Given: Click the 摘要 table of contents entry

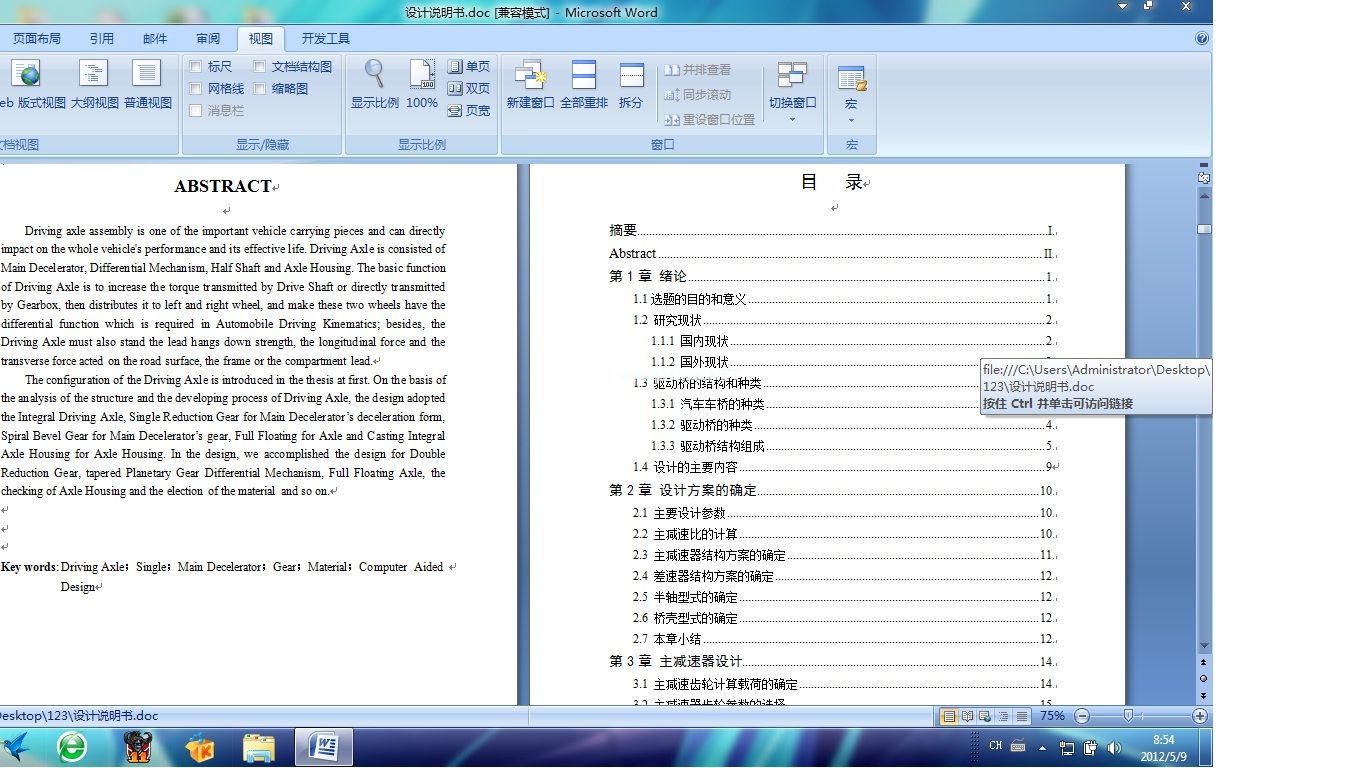Looking at the screenshot, I should coord(833,231).
